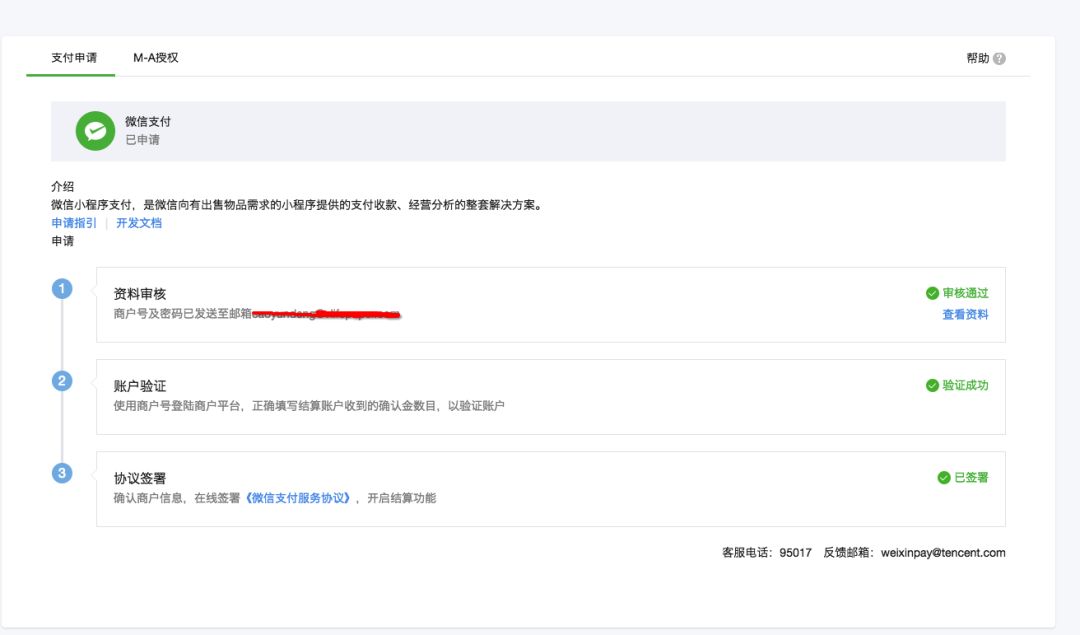1080x635 pixels.
Task: Click the 帮助 question mark icon
Action: [999, 59]
